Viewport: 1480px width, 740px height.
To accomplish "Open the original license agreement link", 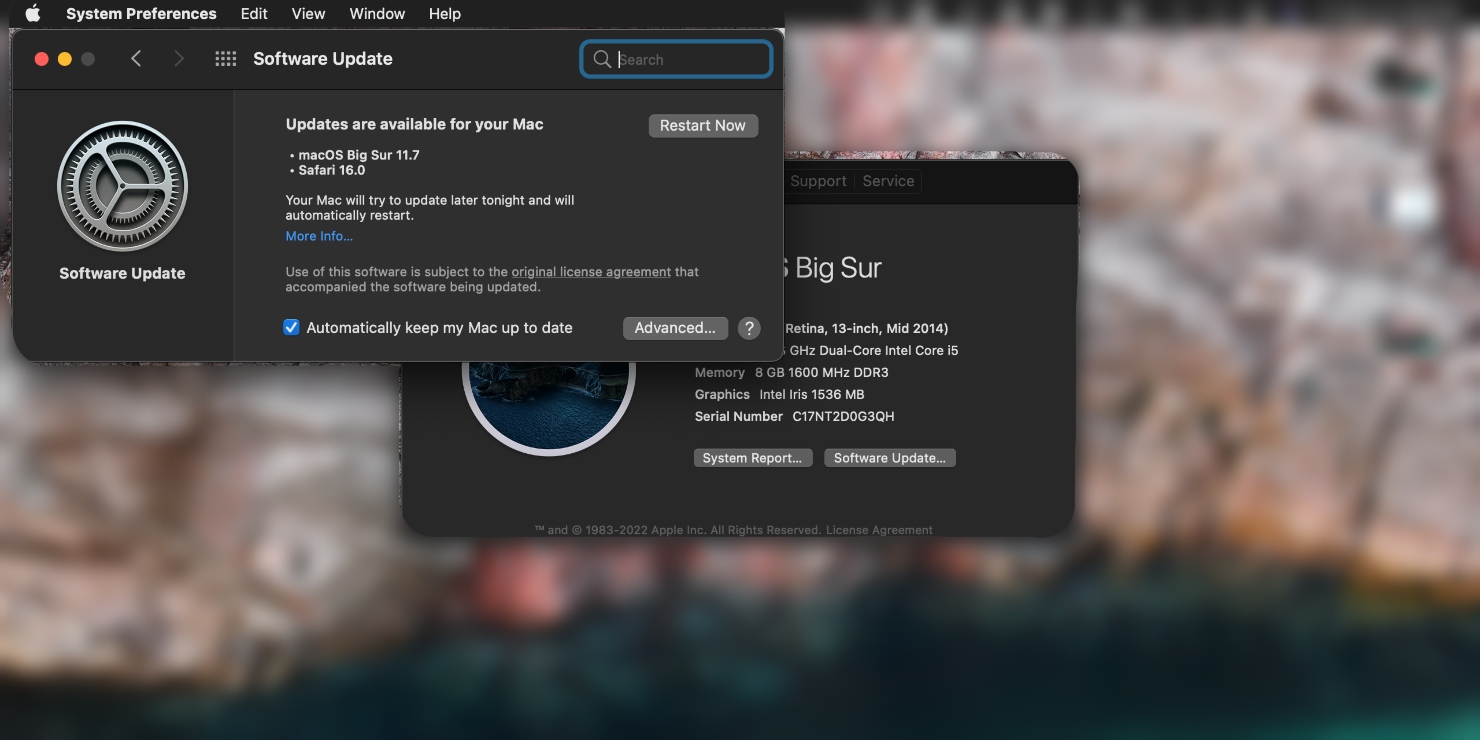I will [591, 272].
